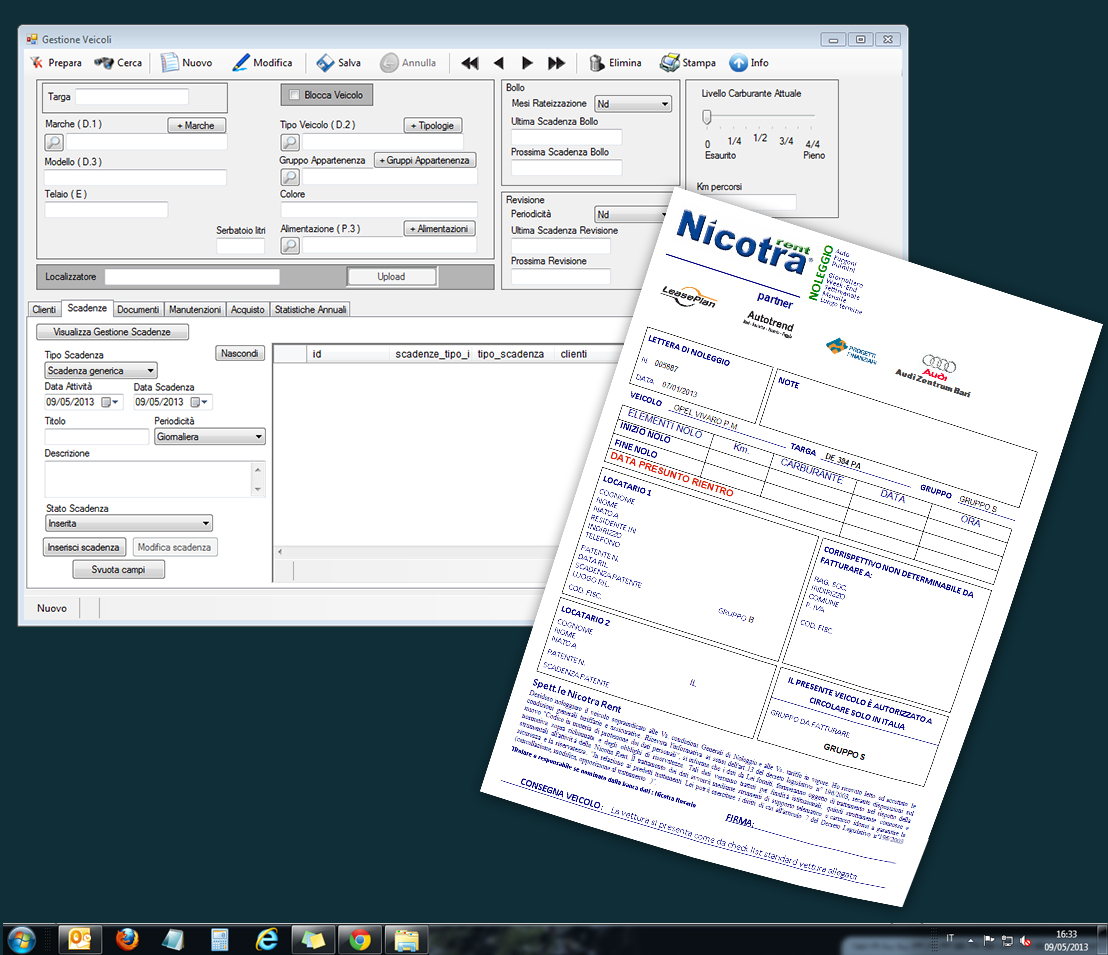Click the + Tipologie button
1108x955 pixels.
pos(432,125)
